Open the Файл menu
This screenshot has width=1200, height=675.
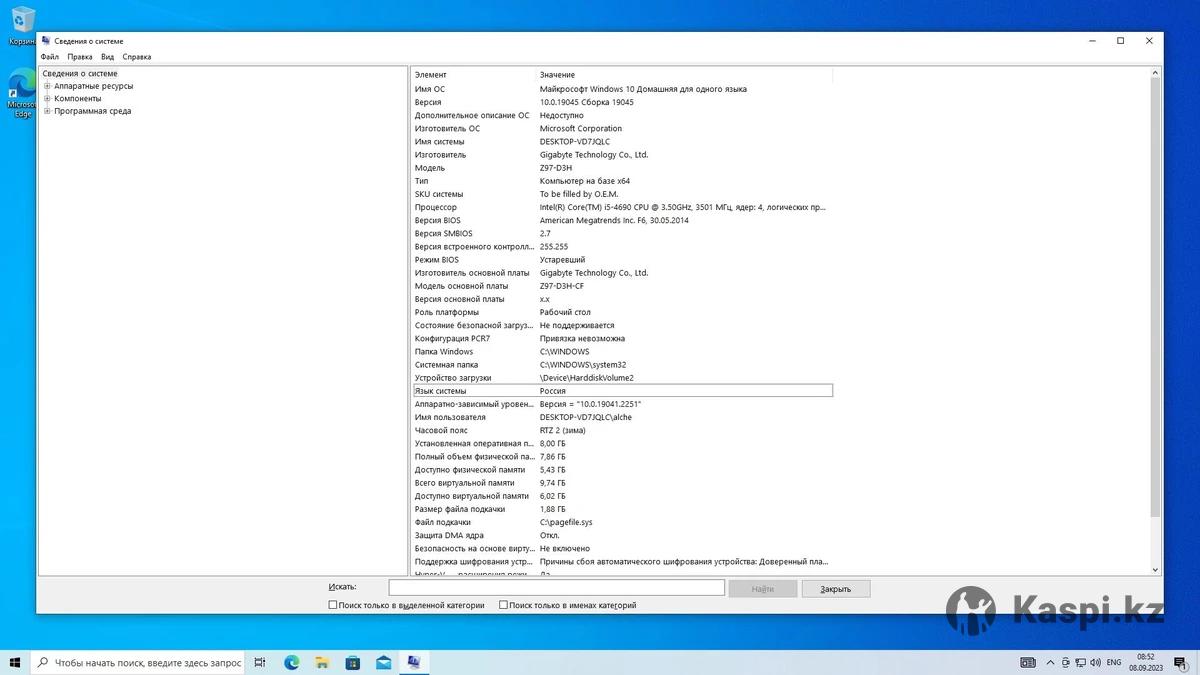coord(50,57)
